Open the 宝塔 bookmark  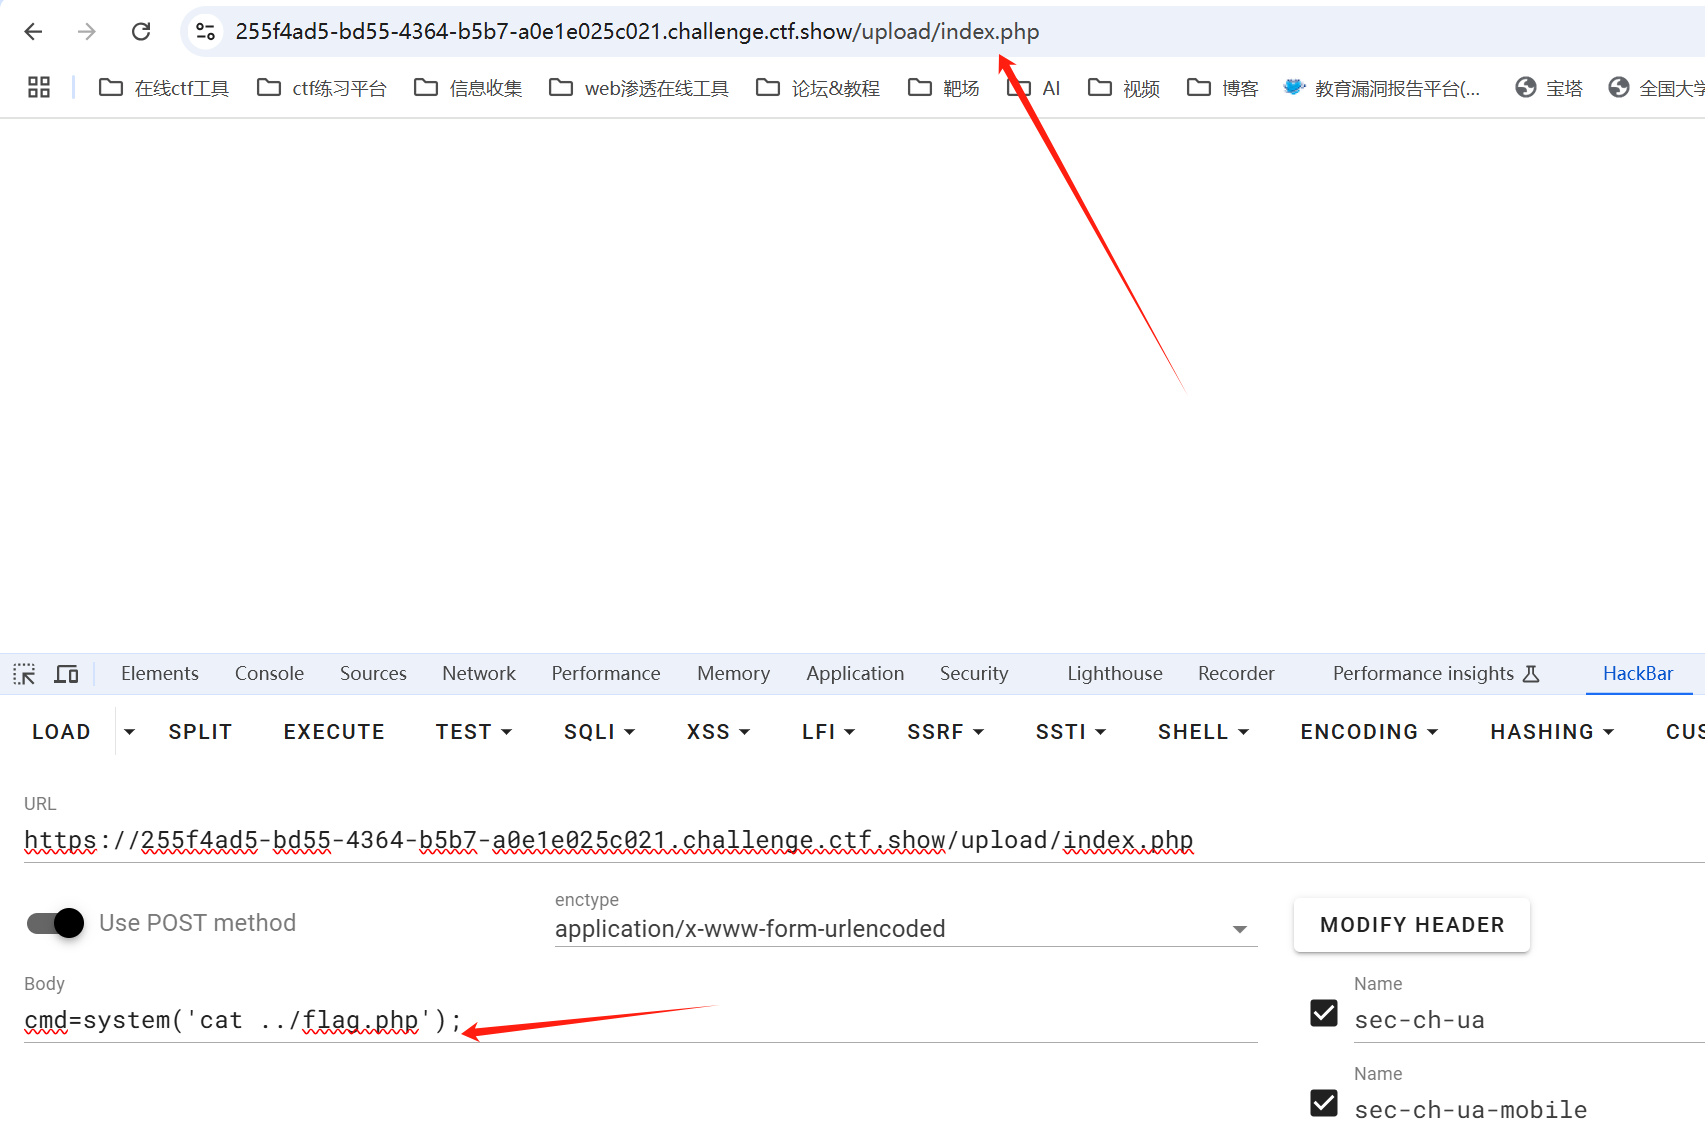1549,88
